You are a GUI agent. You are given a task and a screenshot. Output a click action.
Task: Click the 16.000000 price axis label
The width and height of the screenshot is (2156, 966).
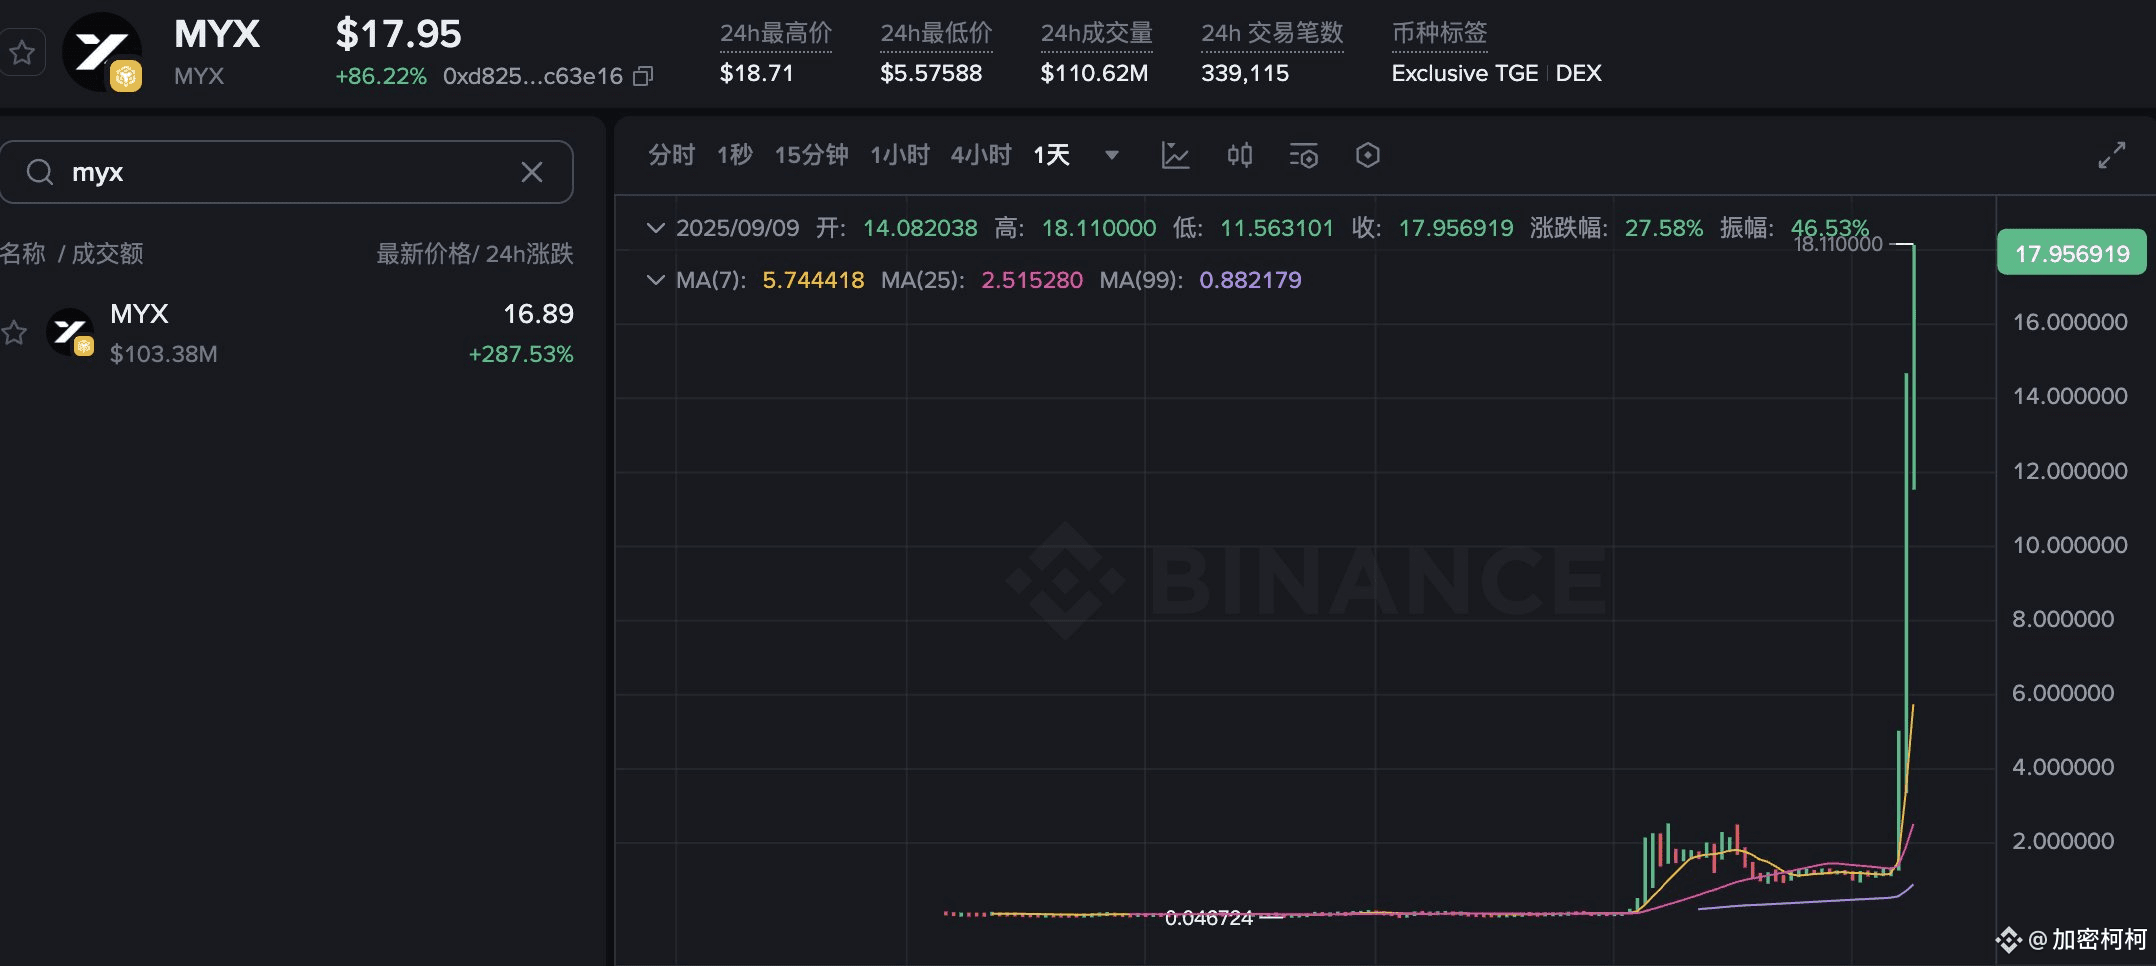click(2070, 322)
